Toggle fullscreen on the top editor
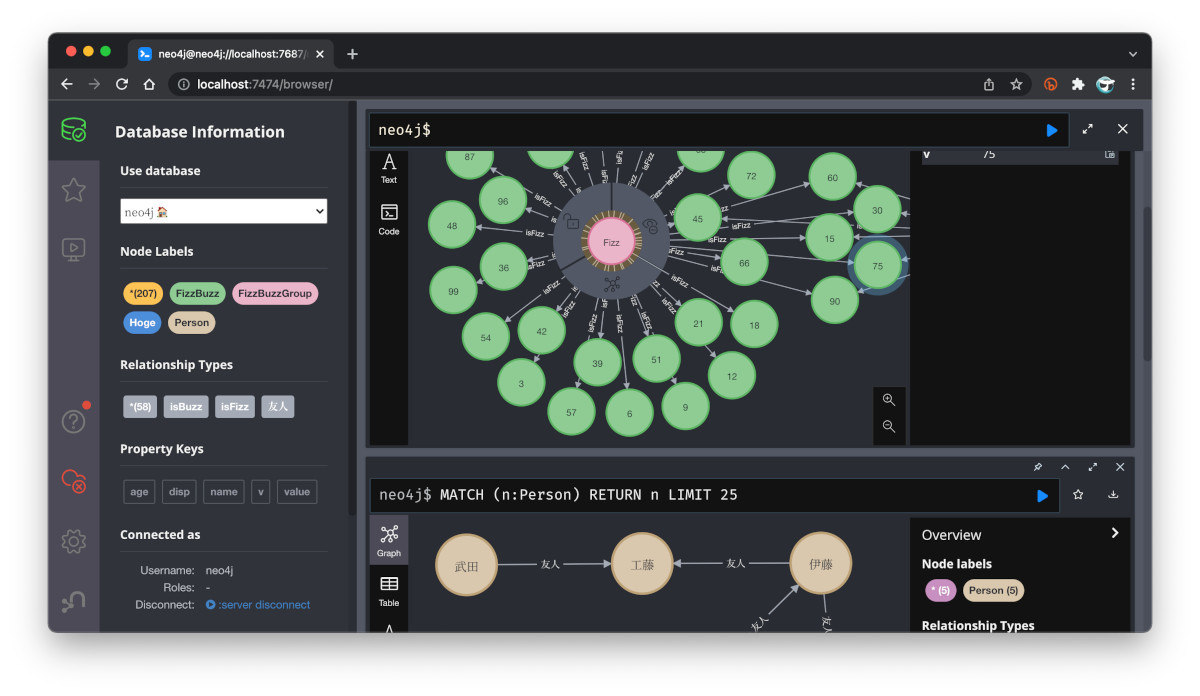Screen dimensions: 1200x696 (x=1087, y=130)
